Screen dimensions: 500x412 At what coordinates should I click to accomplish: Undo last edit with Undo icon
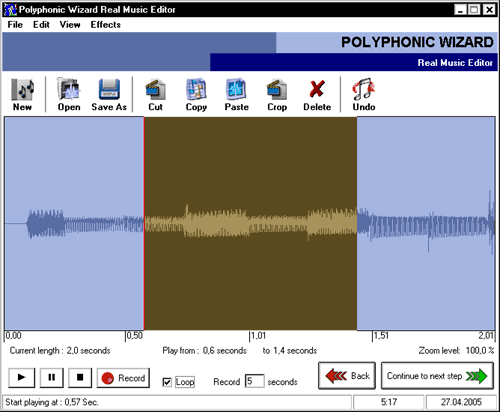tap(364, 95)
